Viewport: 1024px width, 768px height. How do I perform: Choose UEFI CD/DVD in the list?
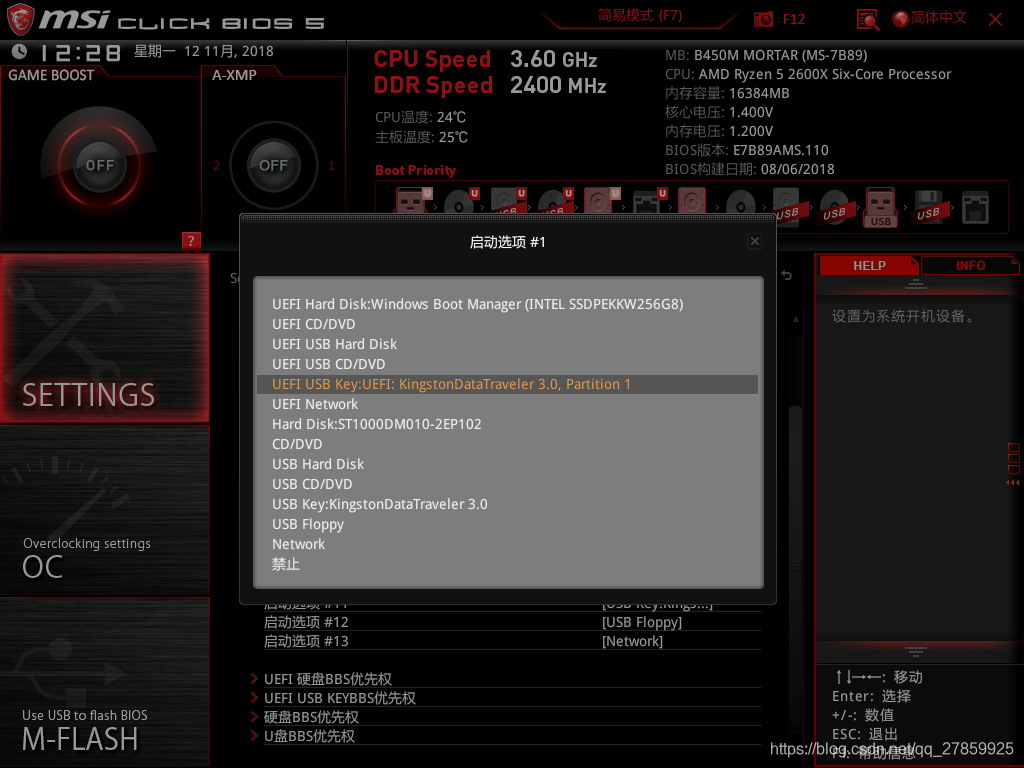coord(507,325)
